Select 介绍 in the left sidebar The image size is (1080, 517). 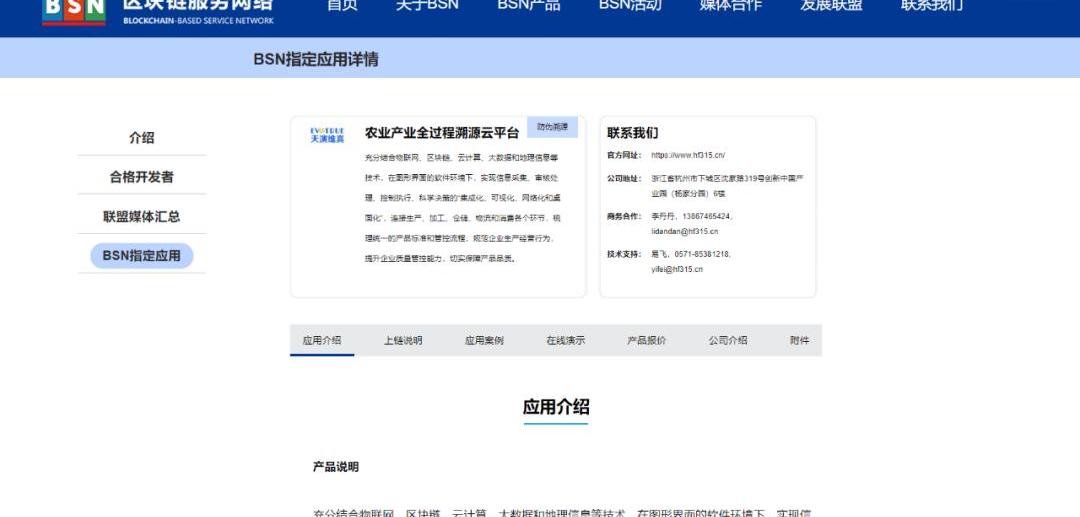pyautogui.click(x=141, y=138)
